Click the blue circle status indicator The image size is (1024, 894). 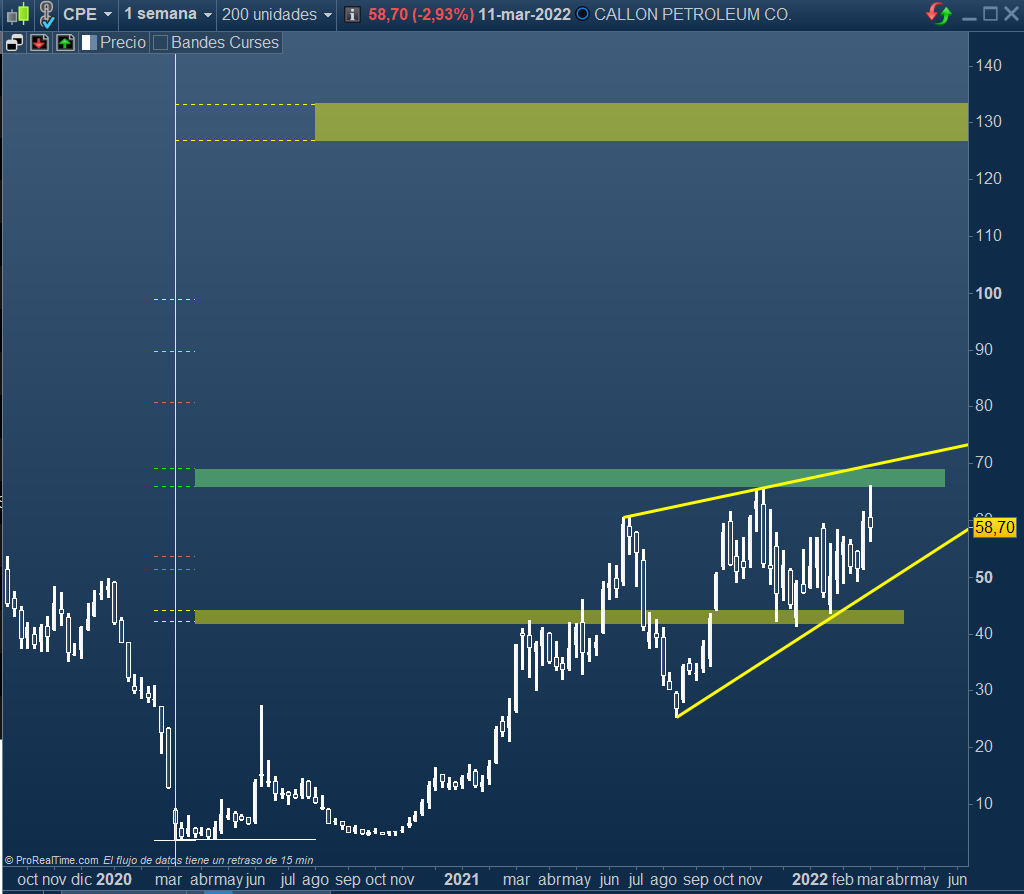[583, 14]
